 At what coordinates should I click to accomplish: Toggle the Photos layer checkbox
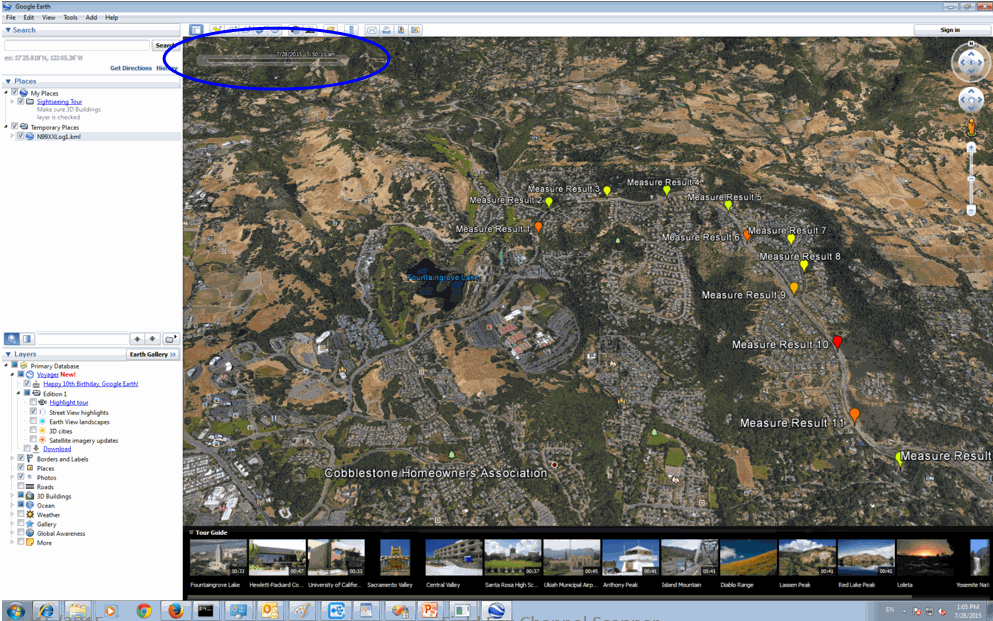(x=21, y=477)
